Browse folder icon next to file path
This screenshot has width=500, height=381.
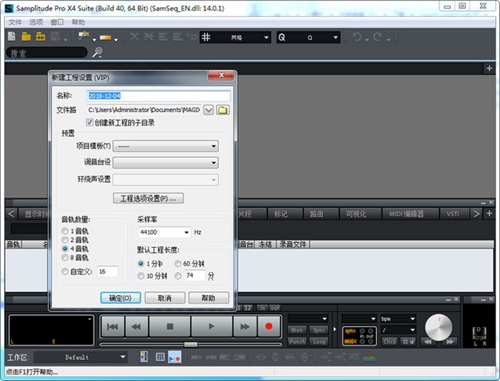coord(223,110)
